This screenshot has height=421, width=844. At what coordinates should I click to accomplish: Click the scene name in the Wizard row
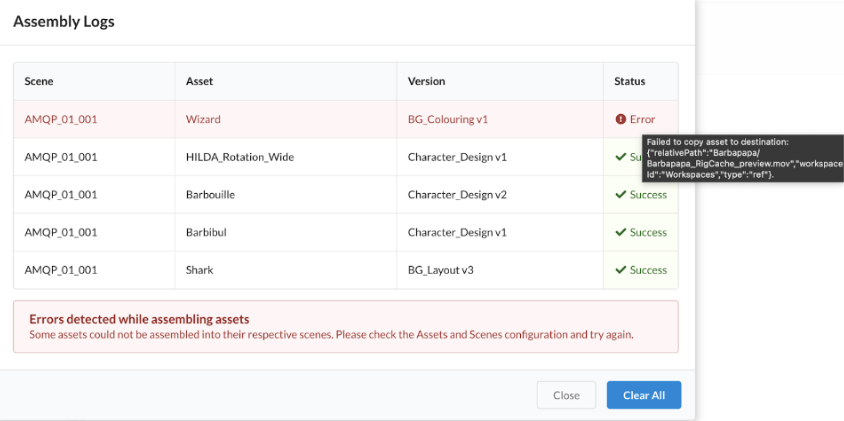61,120
